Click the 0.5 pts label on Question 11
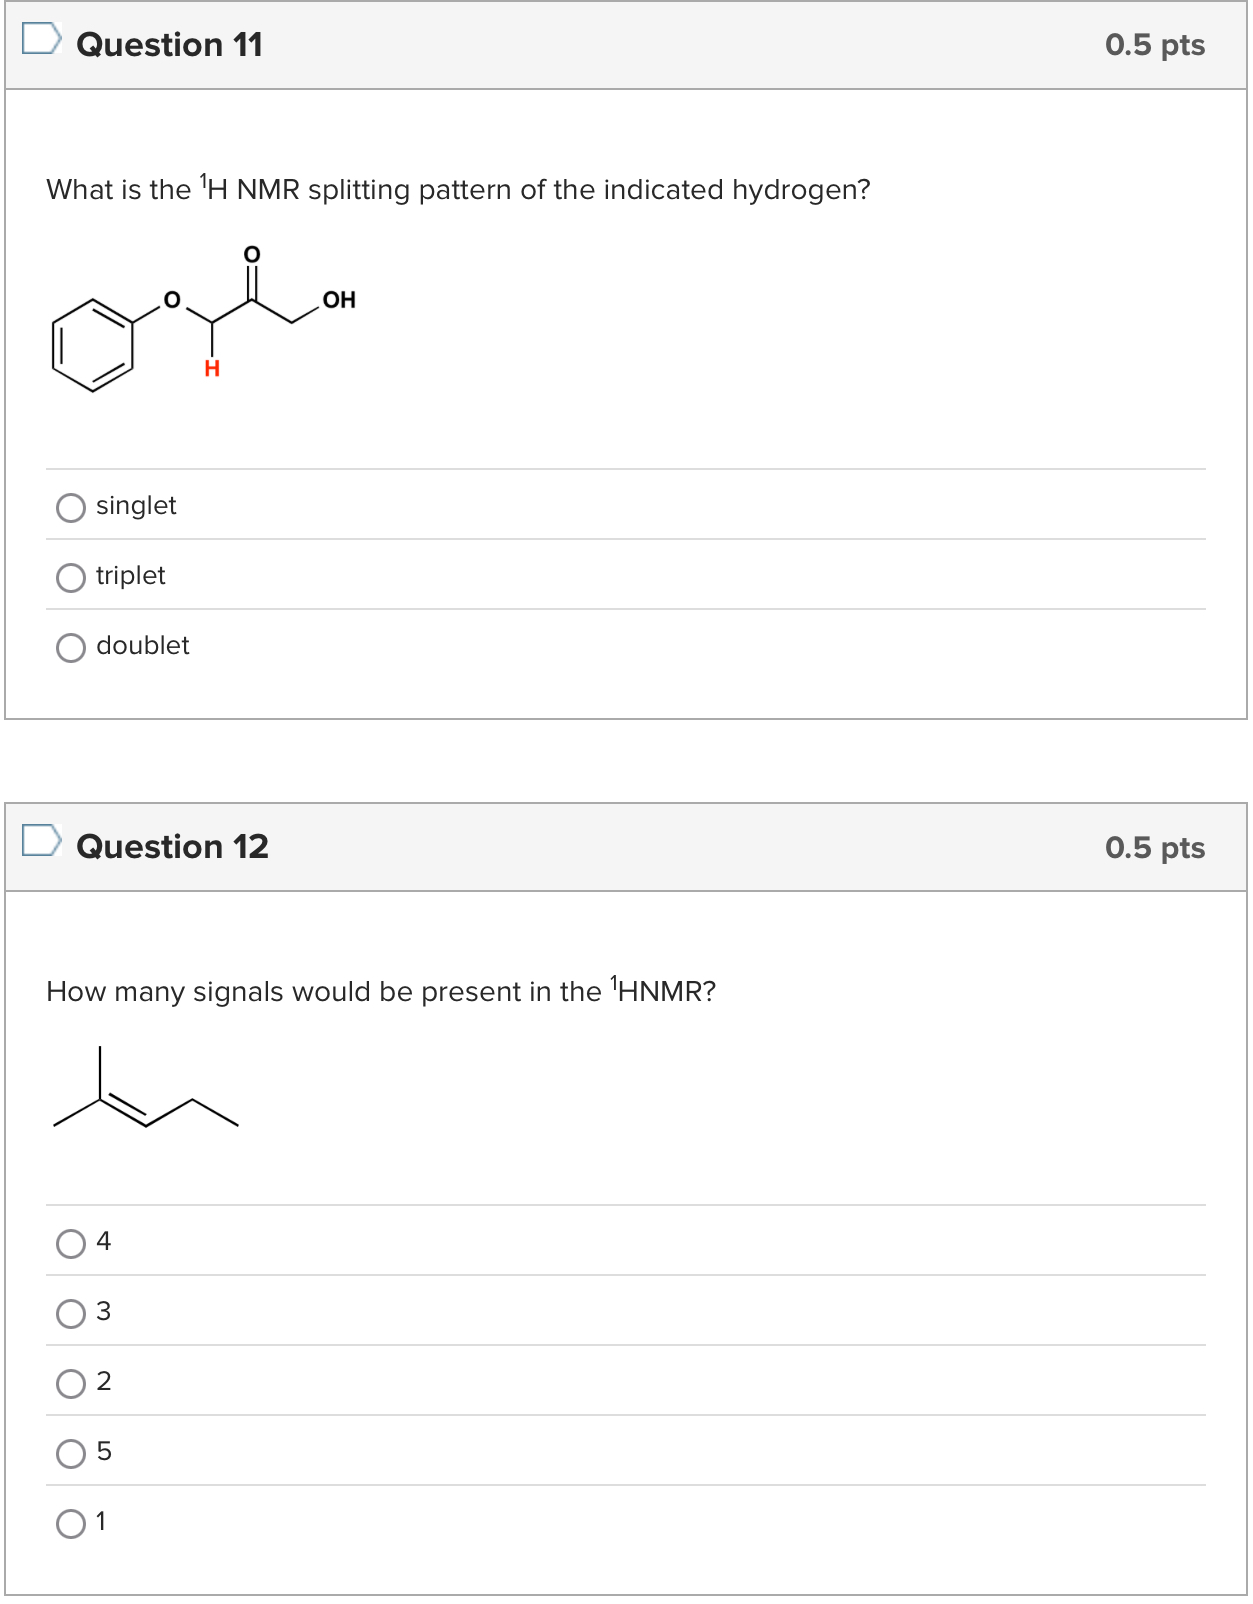This screenshot has width=1253, height=1604. tap(1154, 44)
